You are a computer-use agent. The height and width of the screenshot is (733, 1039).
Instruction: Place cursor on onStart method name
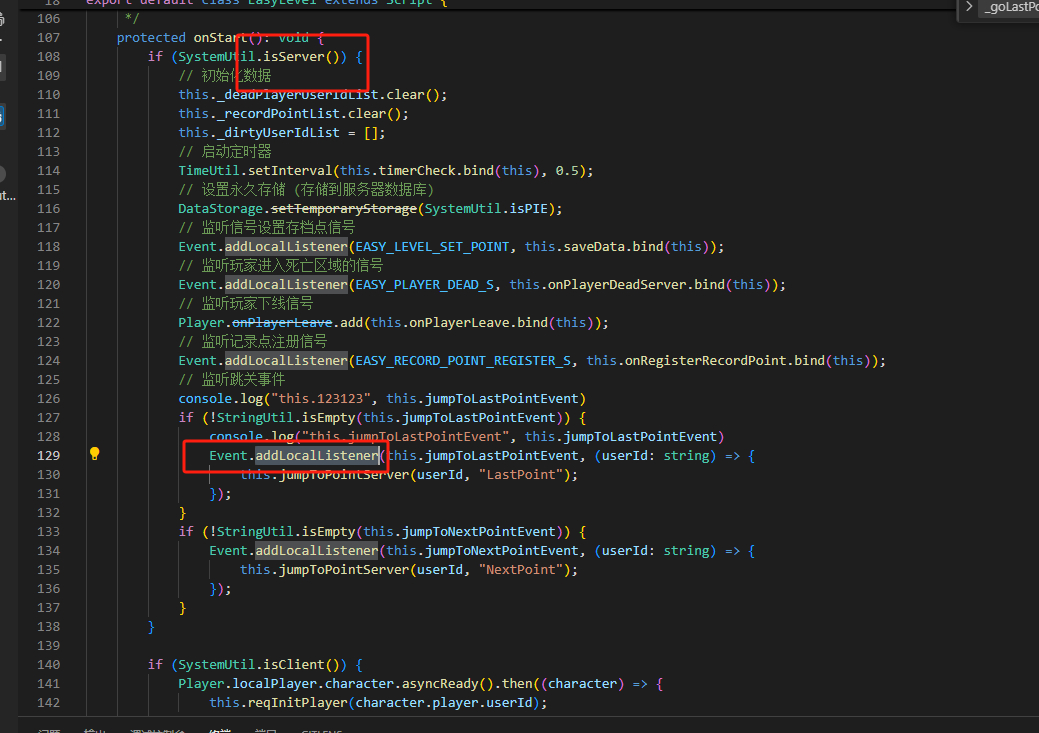(220, 38)
